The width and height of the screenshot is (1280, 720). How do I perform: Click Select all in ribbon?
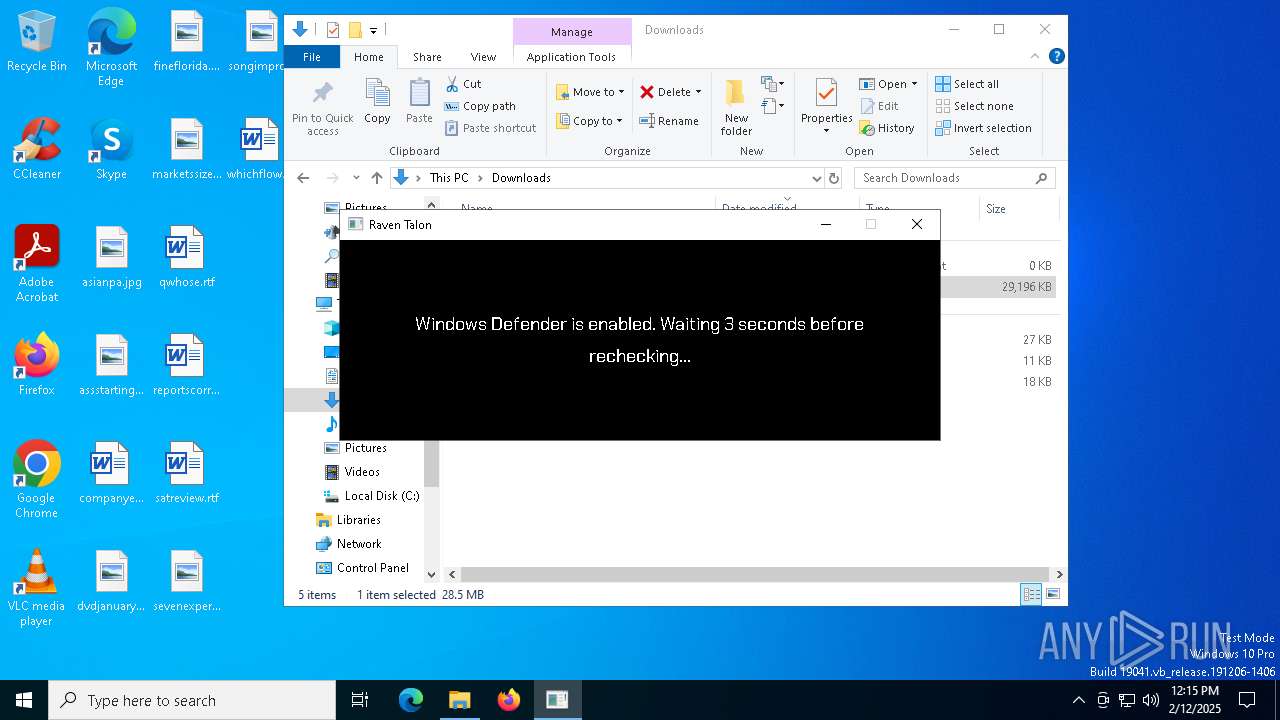pyautogui.click(x=967, y=84)
